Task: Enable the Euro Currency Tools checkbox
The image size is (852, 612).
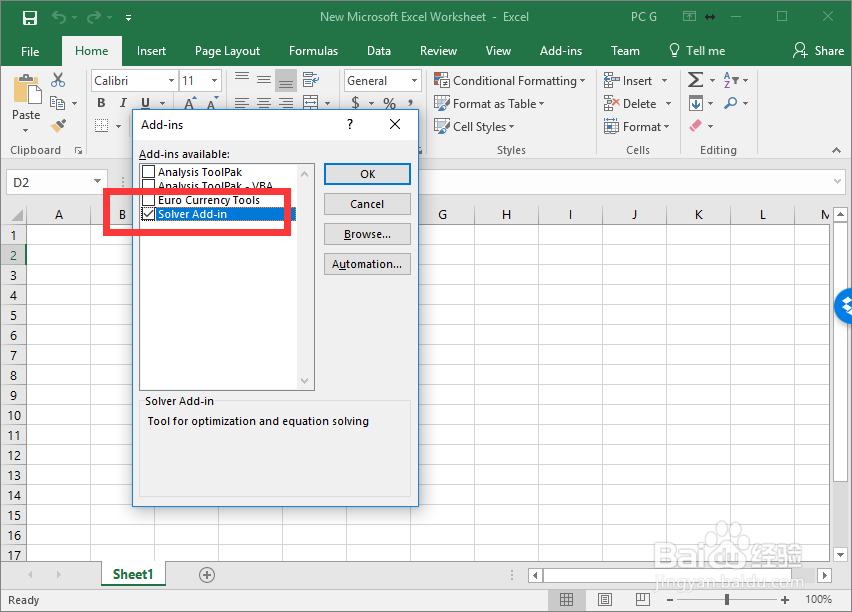Action: tap(148, 200)
